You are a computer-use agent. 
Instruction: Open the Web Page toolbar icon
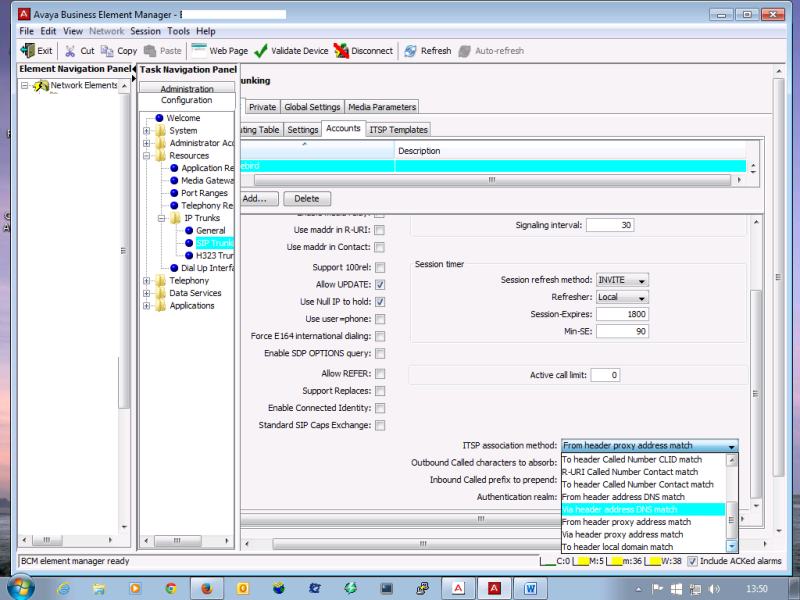(x=198, y=51)
